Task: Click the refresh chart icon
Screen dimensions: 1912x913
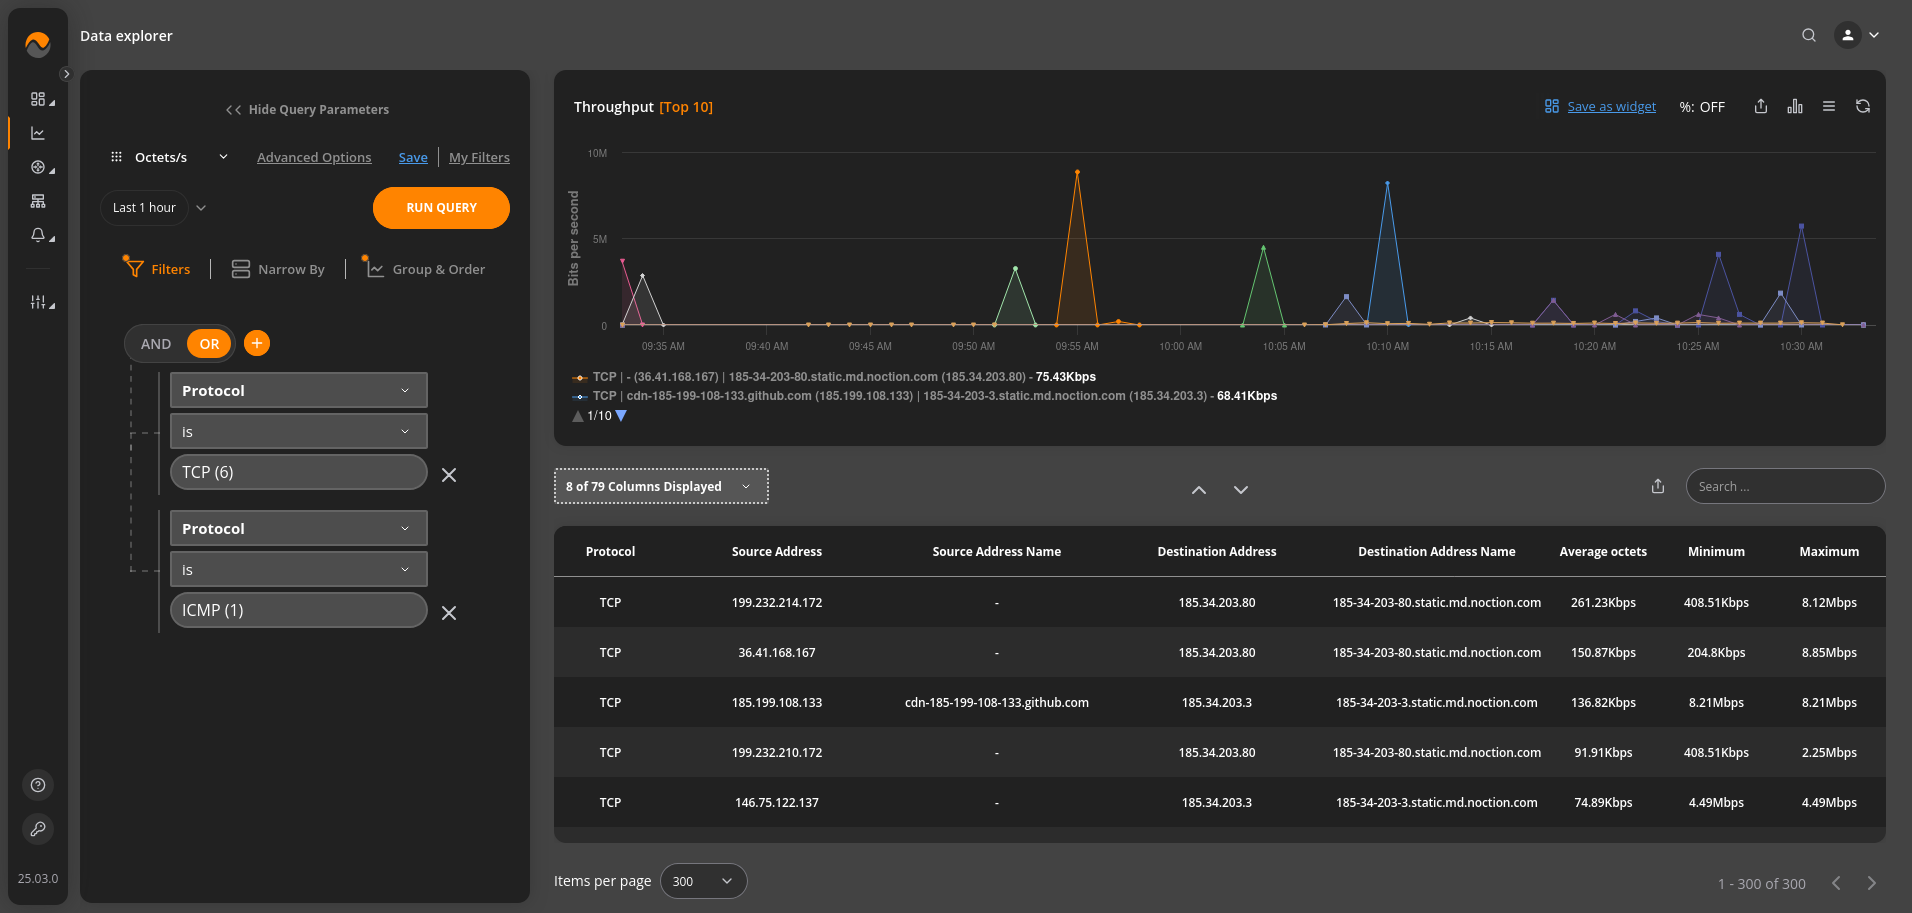Action: [x=1862, y=107]
